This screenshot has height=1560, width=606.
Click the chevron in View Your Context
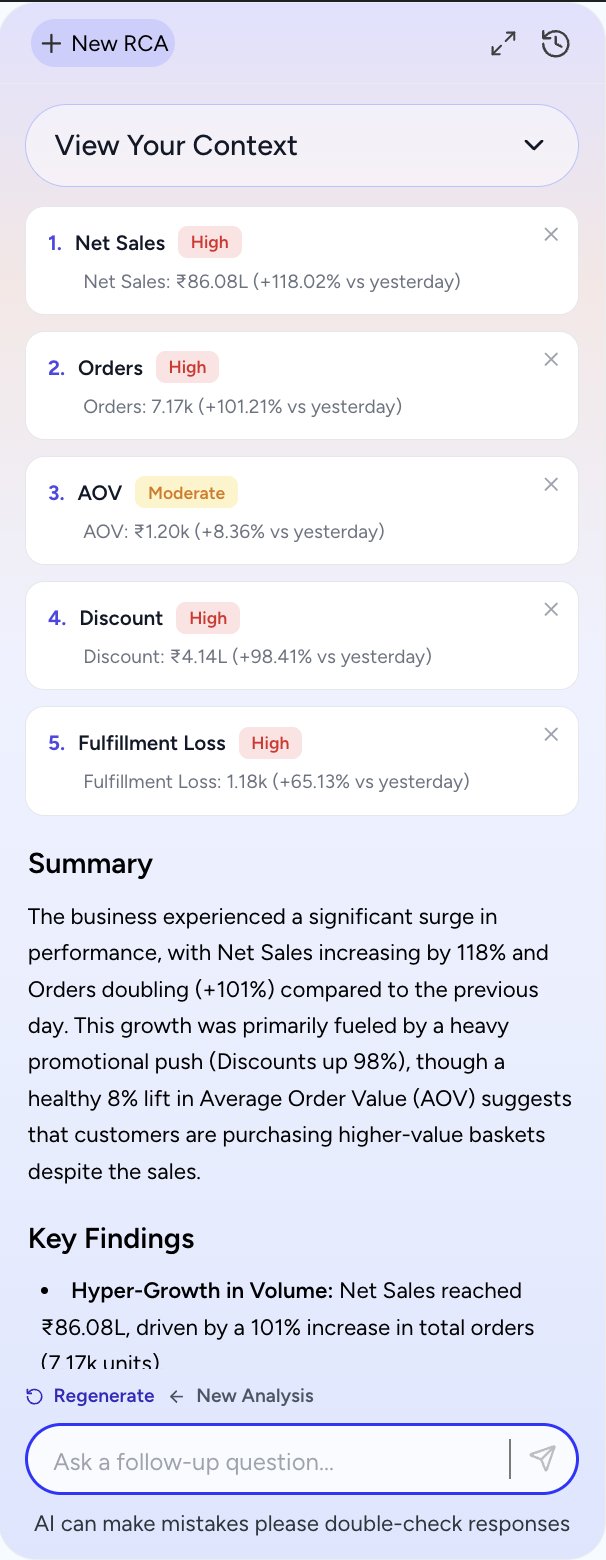[534, 145]
